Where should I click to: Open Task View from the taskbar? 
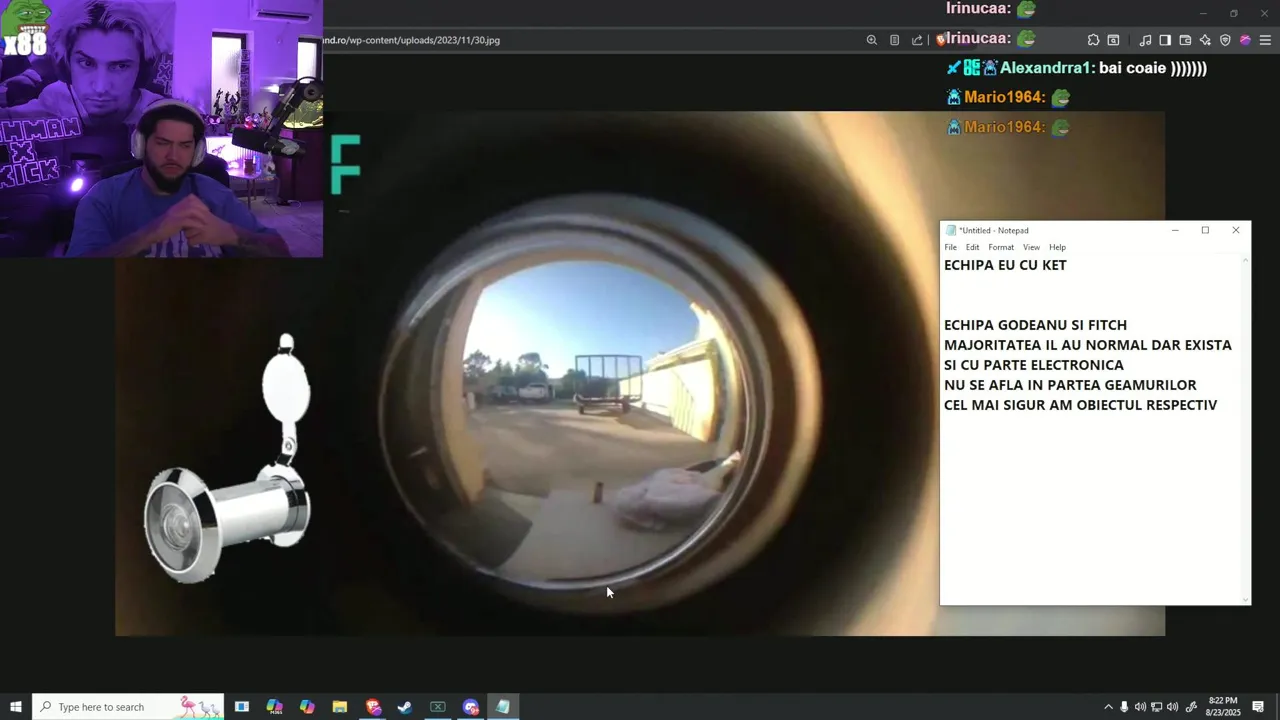[x=241, y=707]
